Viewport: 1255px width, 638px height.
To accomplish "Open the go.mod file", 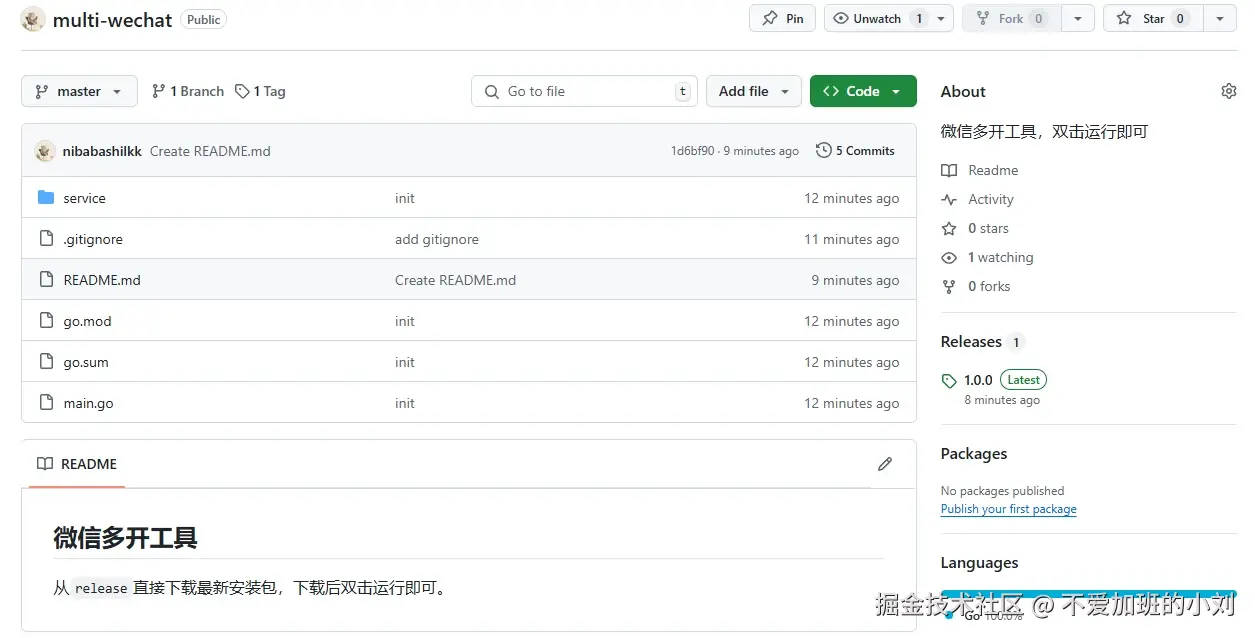I will pyautogui.click(x=87, y=321).
